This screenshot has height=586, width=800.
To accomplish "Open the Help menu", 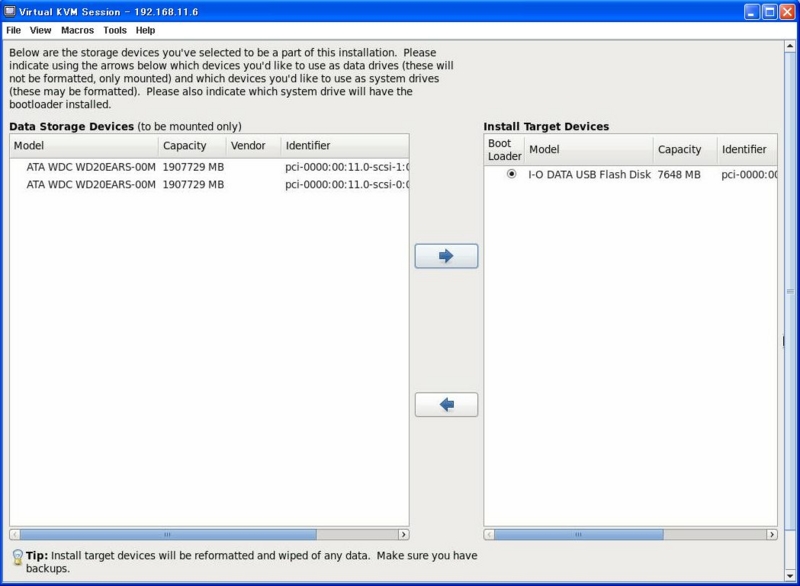I will click(x=145, y=30).
